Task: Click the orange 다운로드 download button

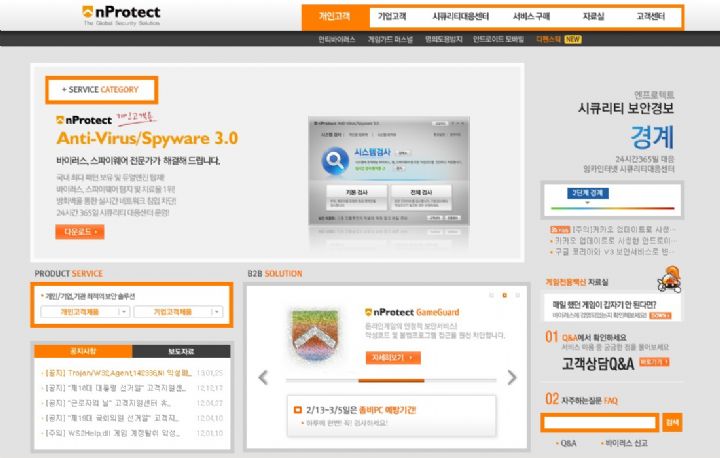Action: tap(80, 232)
